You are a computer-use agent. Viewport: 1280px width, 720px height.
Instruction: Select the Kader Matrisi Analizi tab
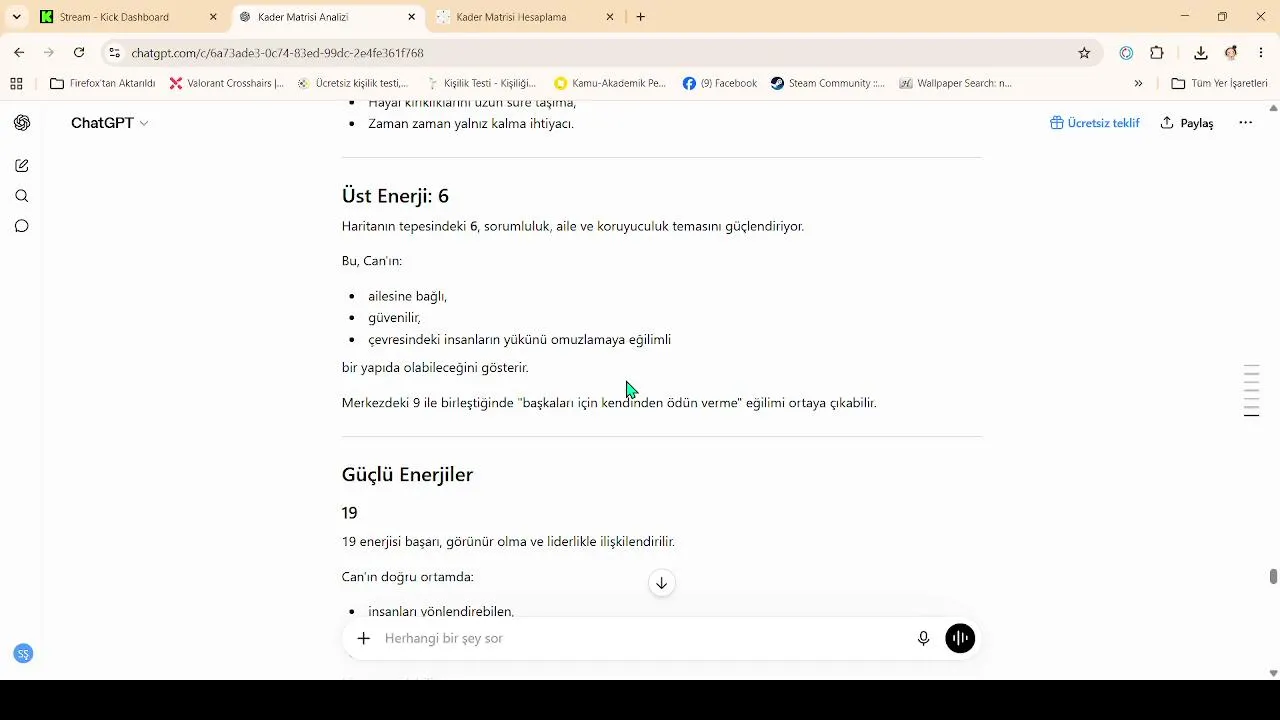click(328, 17)
